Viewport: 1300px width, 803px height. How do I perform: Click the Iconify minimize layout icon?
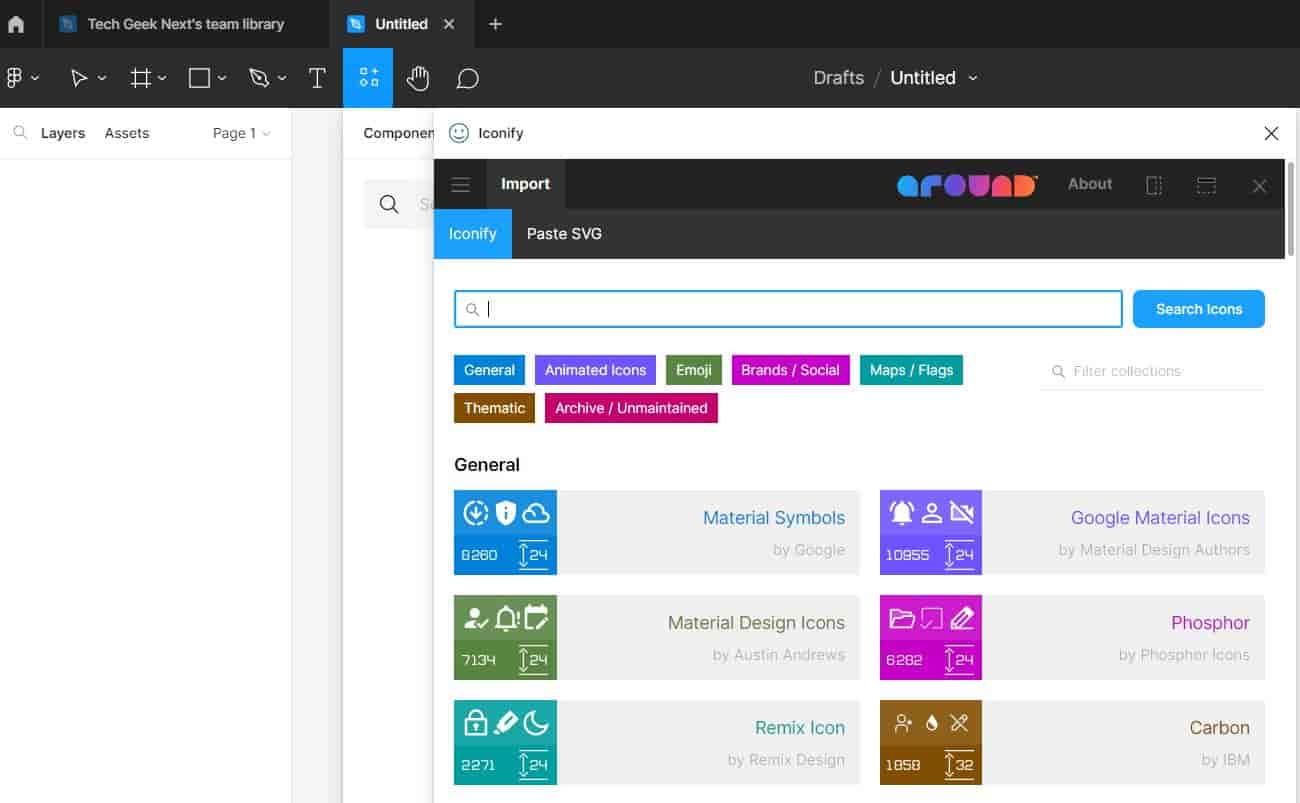(x=1207, y=185)
